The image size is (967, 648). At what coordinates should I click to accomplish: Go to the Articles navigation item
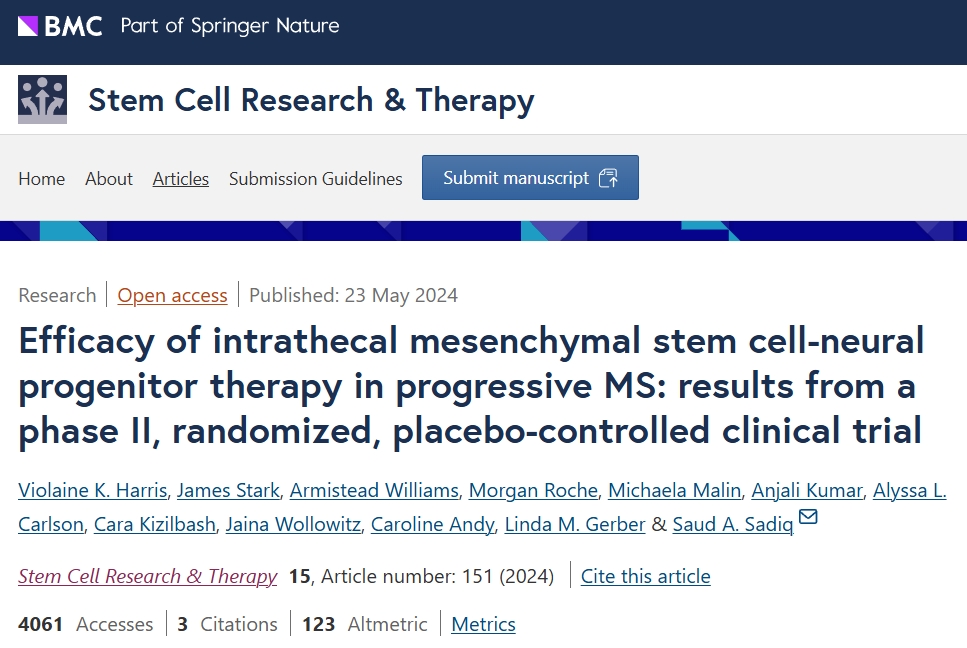click(x=181, y=179)
